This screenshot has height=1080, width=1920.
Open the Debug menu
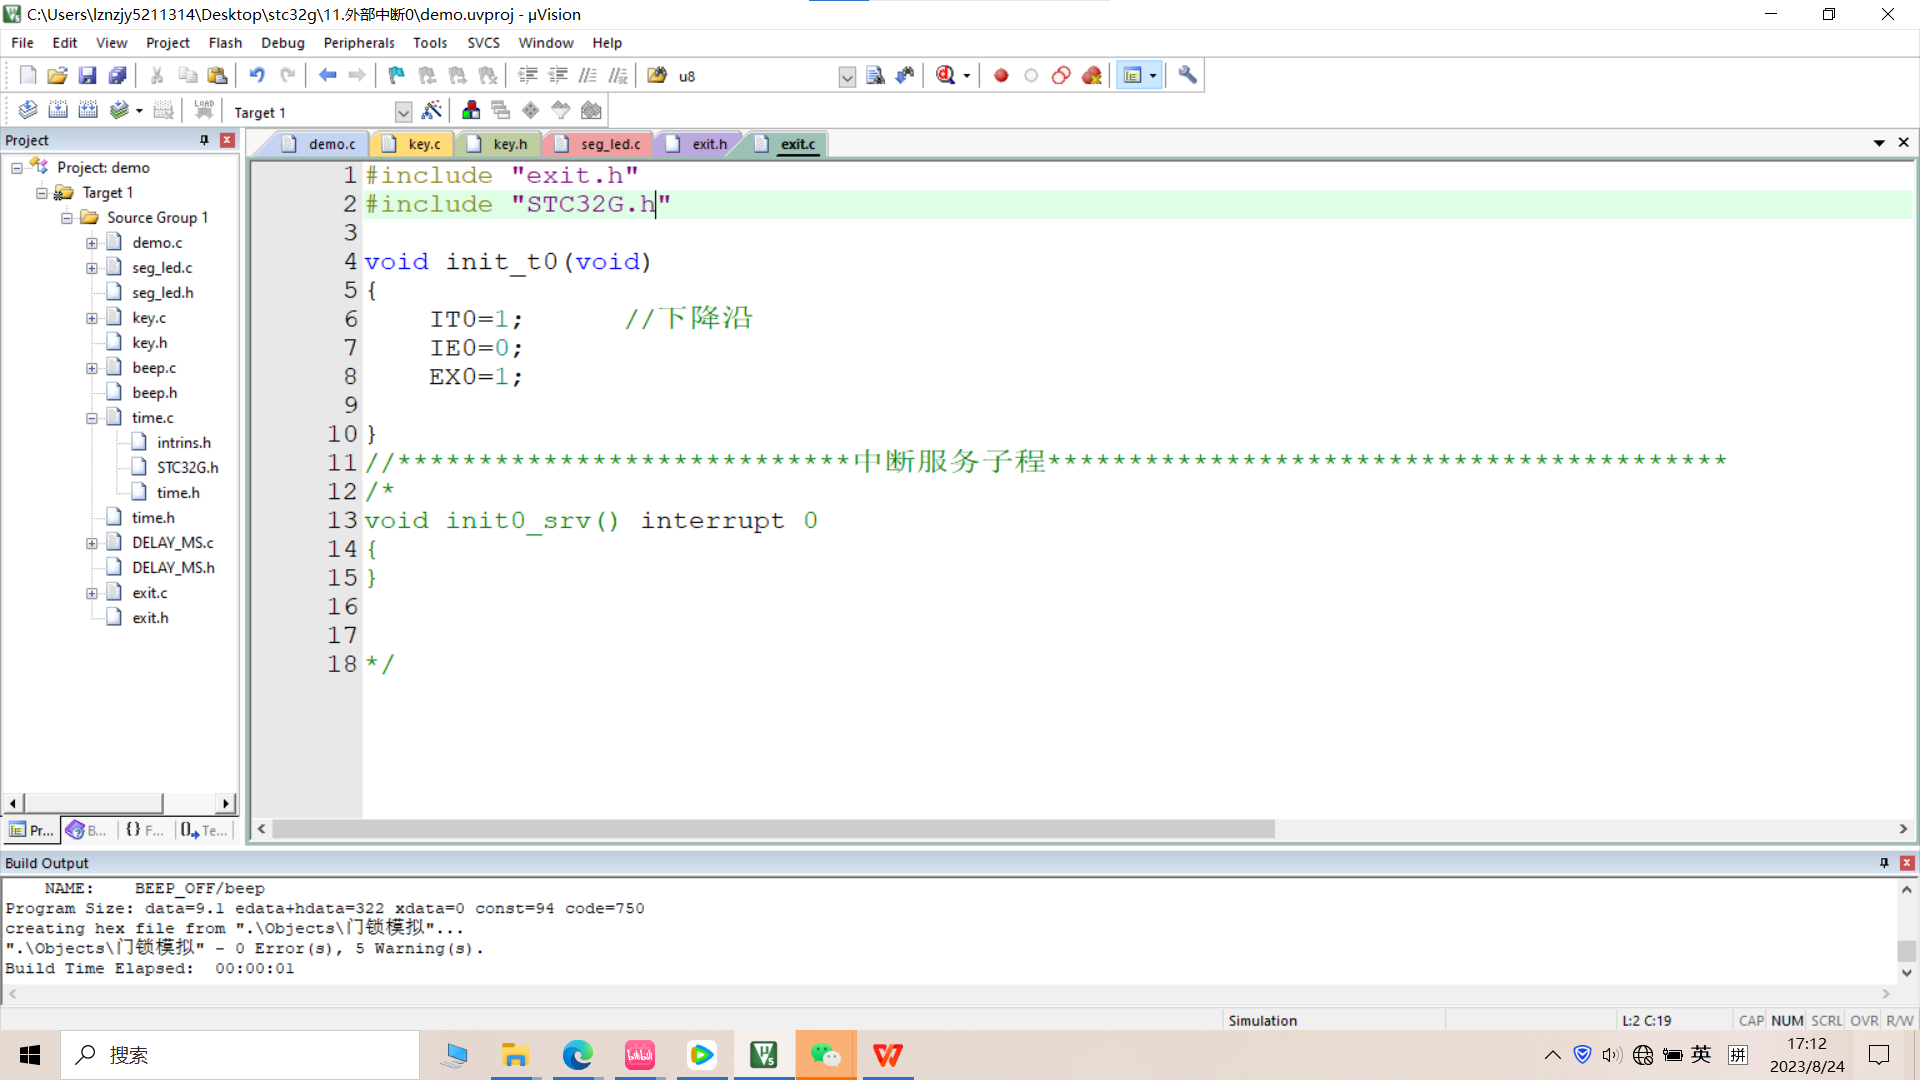point(282,43)
